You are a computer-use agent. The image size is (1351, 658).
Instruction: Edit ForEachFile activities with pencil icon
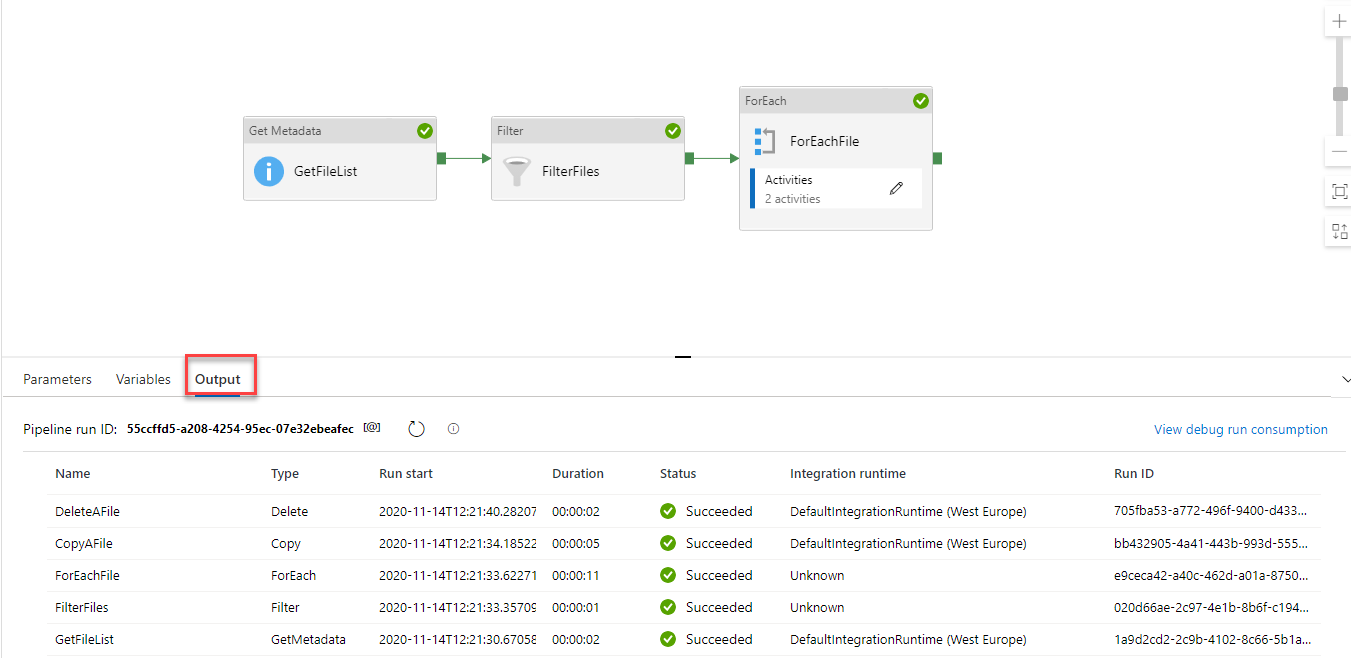[896, 188]
